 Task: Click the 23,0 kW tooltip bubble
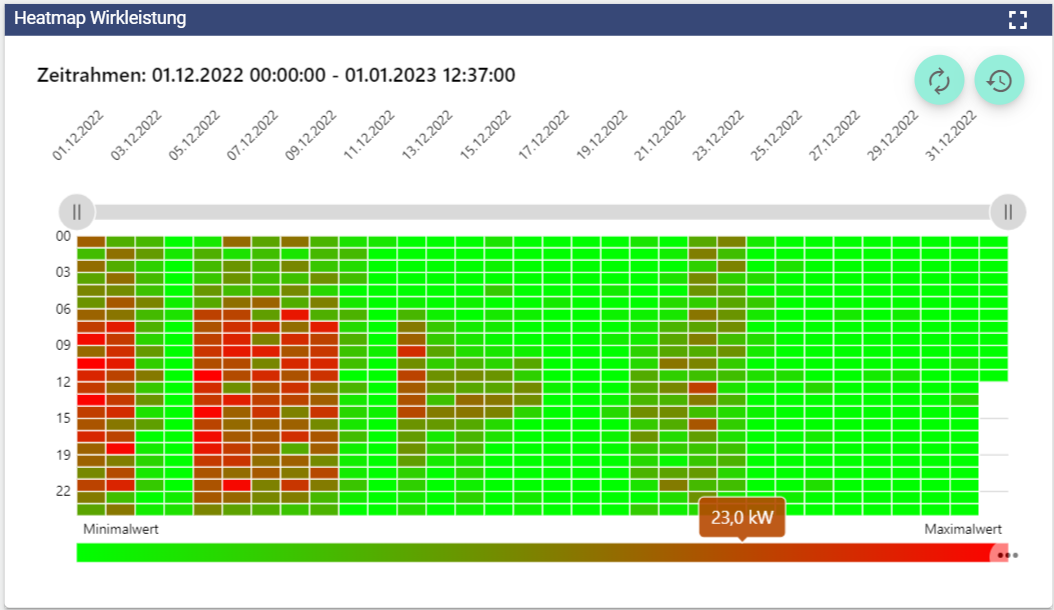tap(741, 519)
